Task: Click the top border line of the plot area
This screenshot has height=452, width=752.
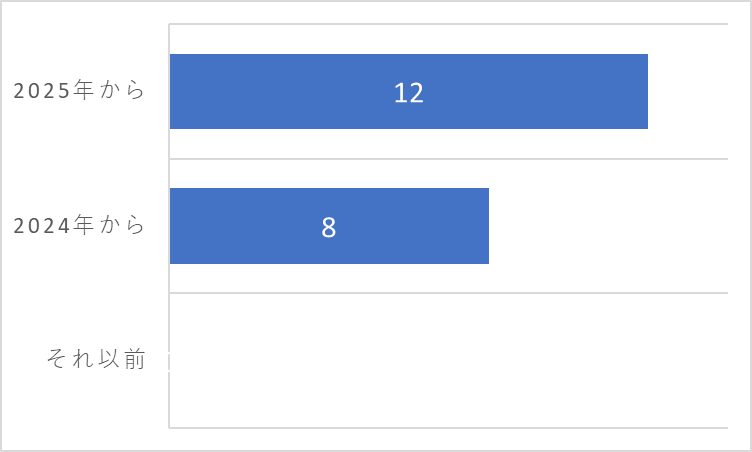Action: [448, 24]
